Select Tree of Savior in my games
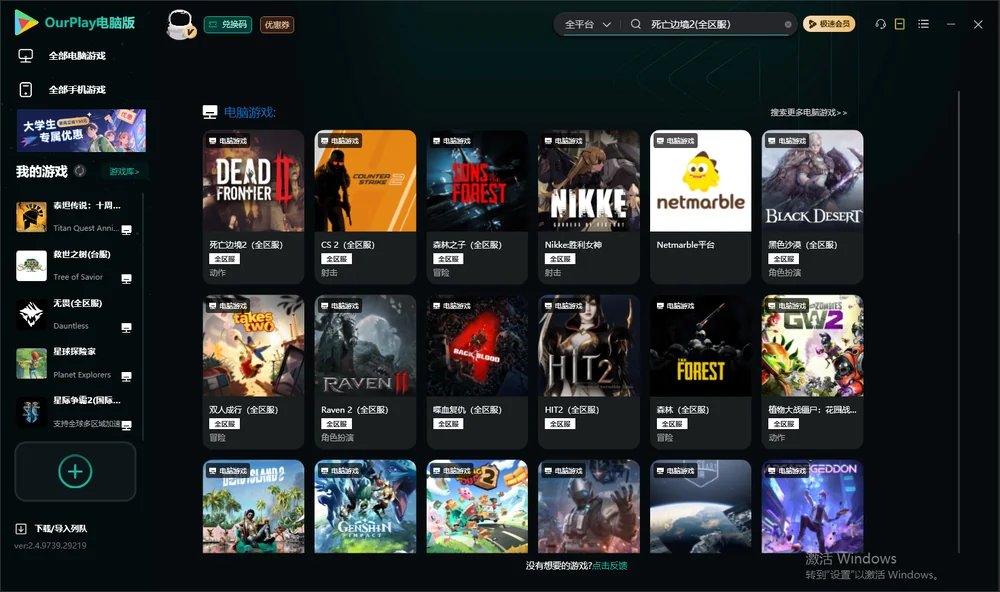 (x=74, y=266)
